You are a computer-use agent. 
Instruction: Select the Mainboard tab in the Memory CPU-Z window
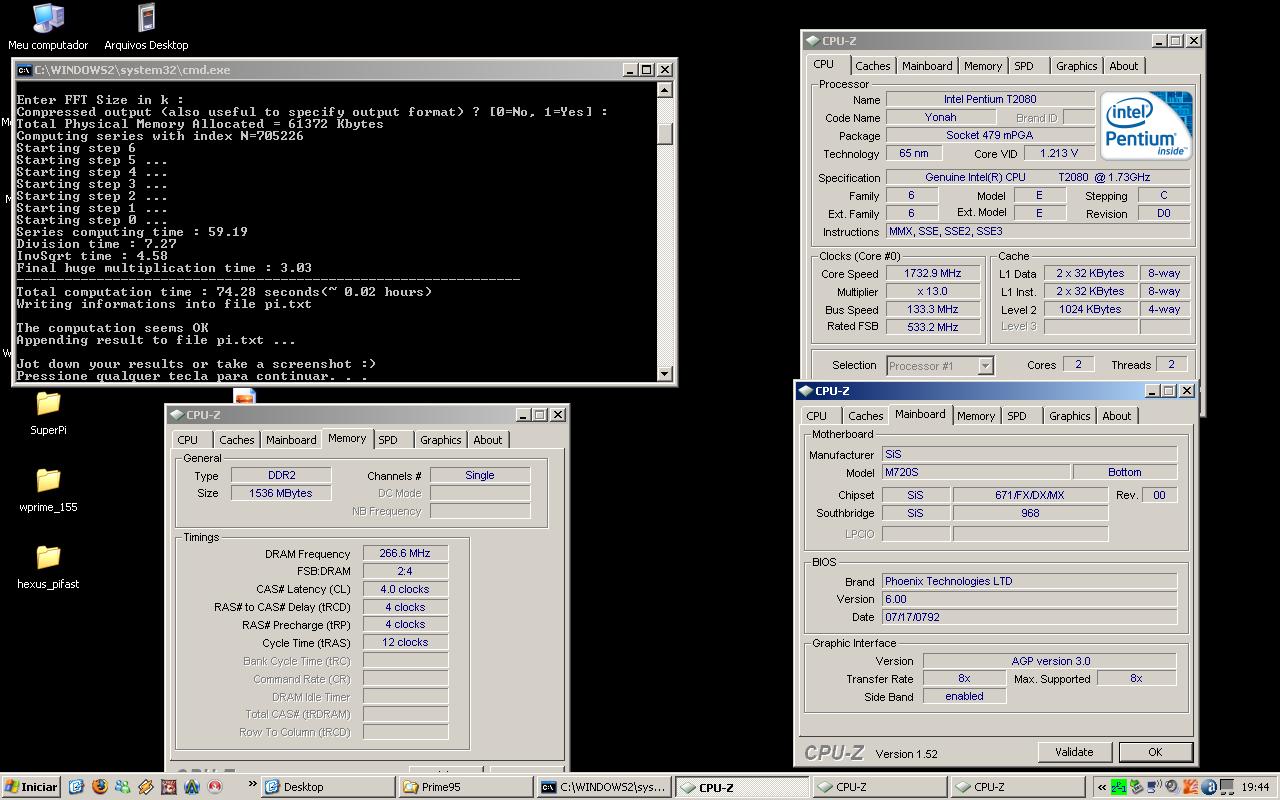(291, 440)
